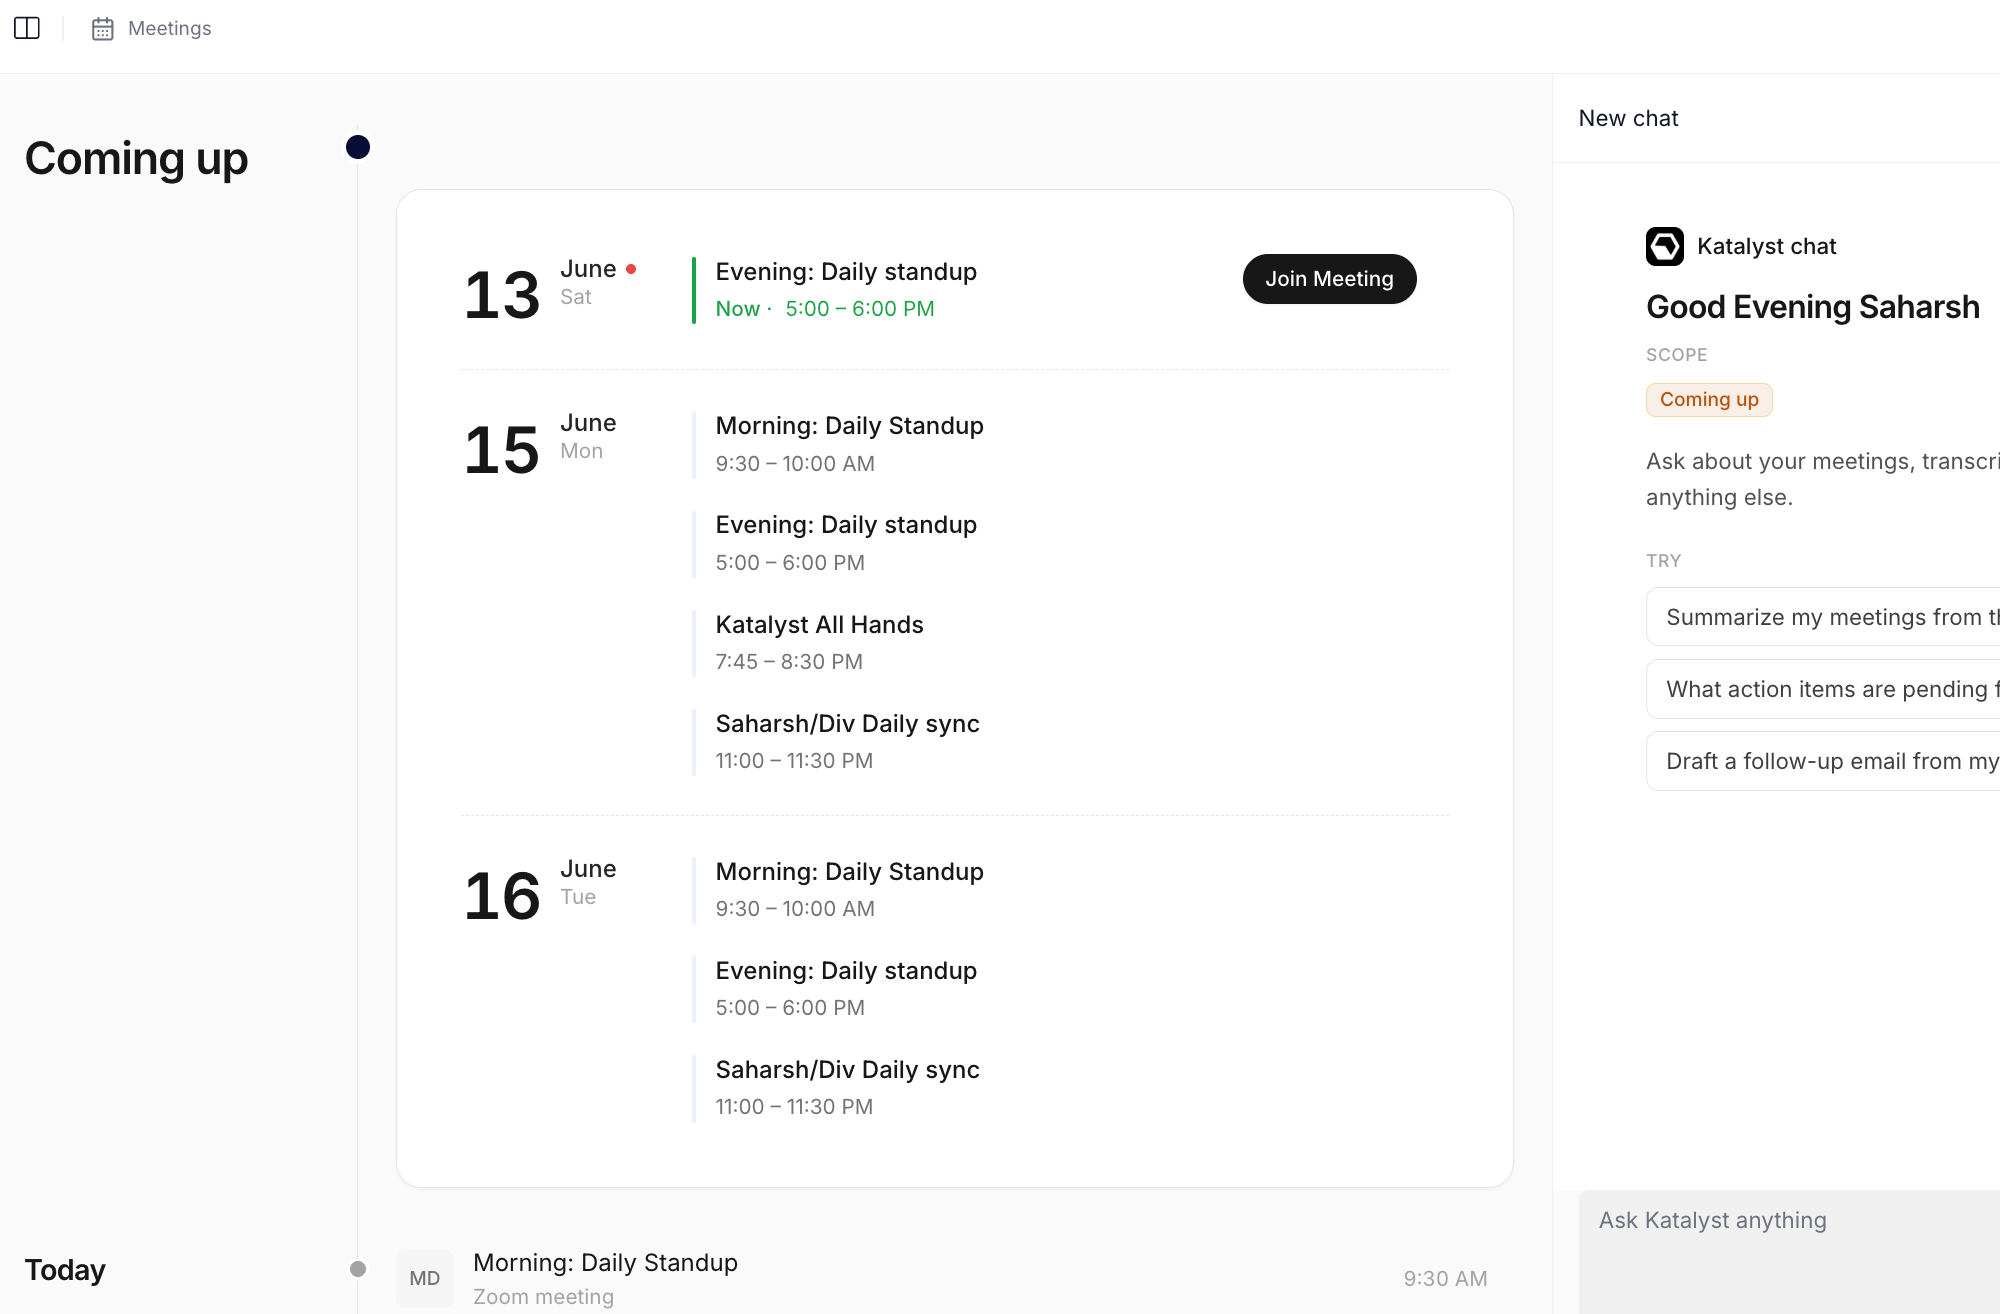Screen dimensions: 2000x1314
Task: Click the 7:45 – 8:30 PM time
Action: pos(789,662)
